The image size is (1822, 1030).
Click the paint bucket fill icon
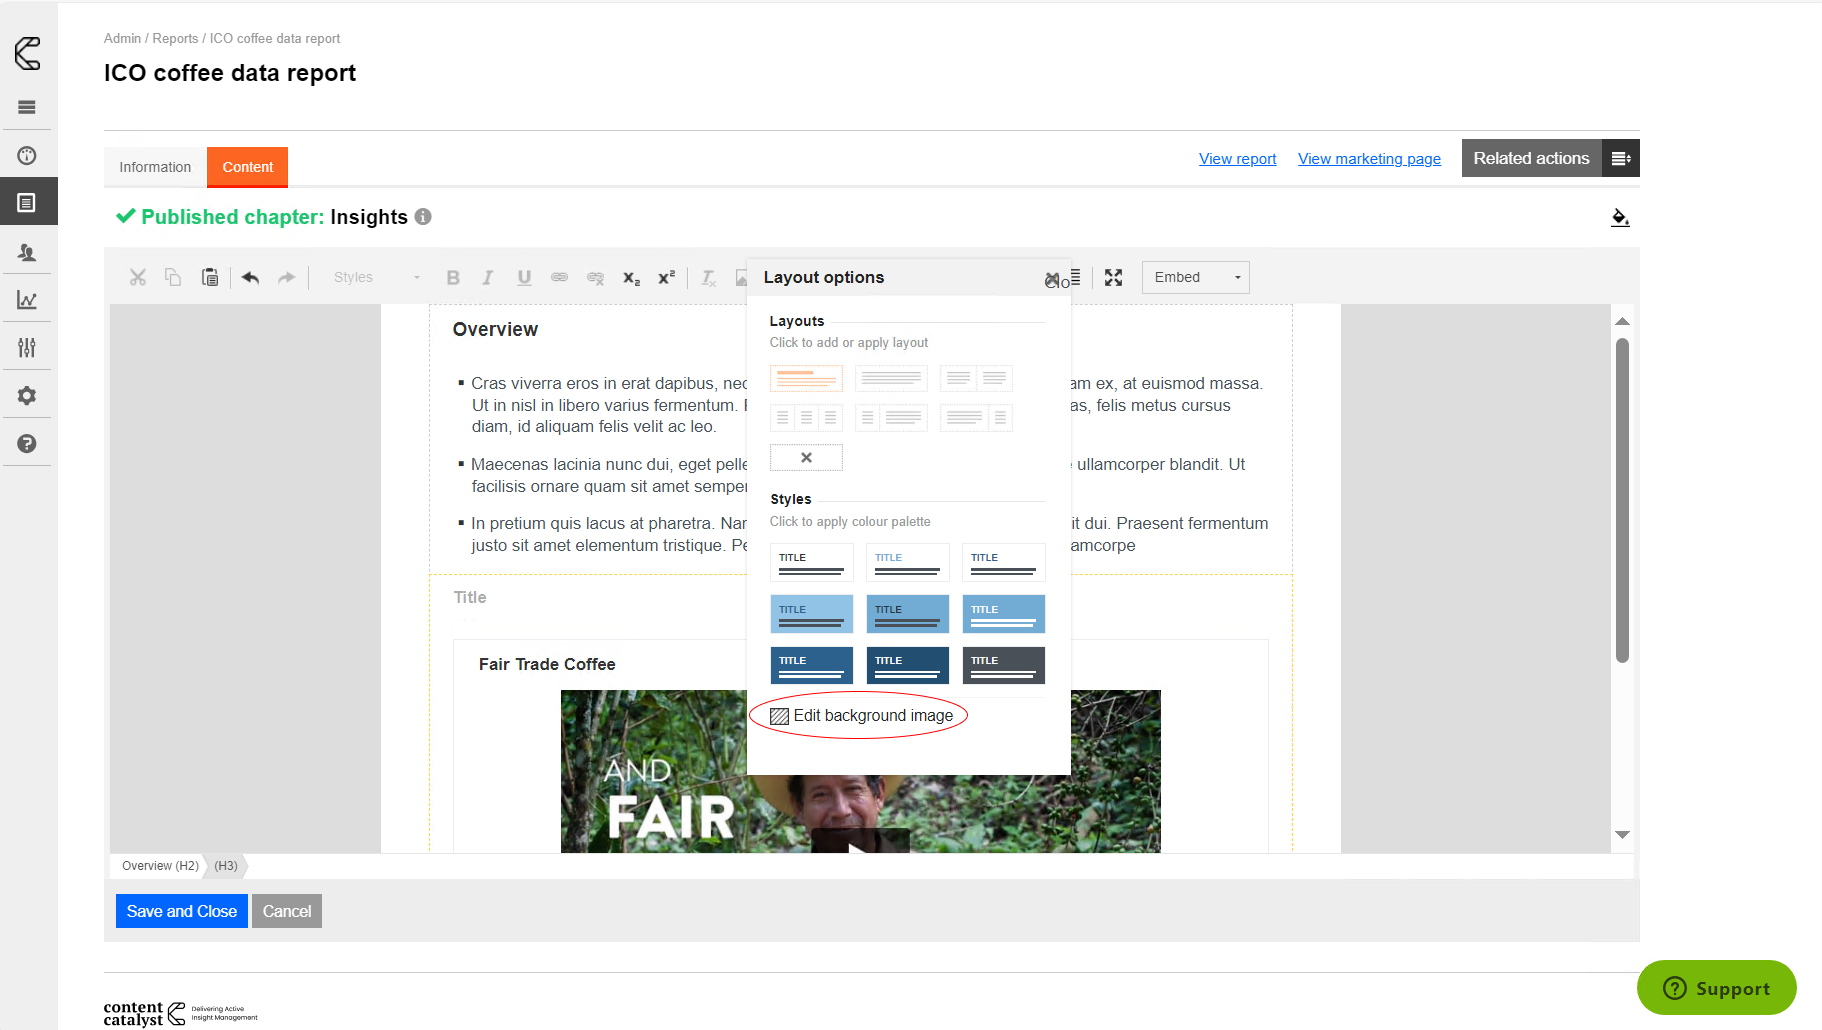(x=1620, y=217)
